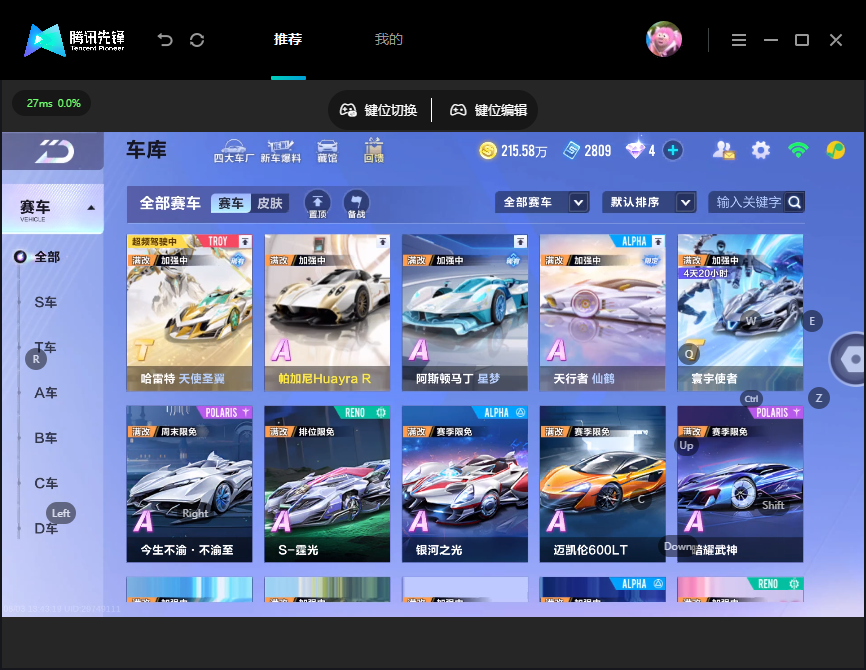This screenshot has height=670, width=866.
Task: Select the 哈雷特 天使圣翼 car card
Action: click(189, 313)
